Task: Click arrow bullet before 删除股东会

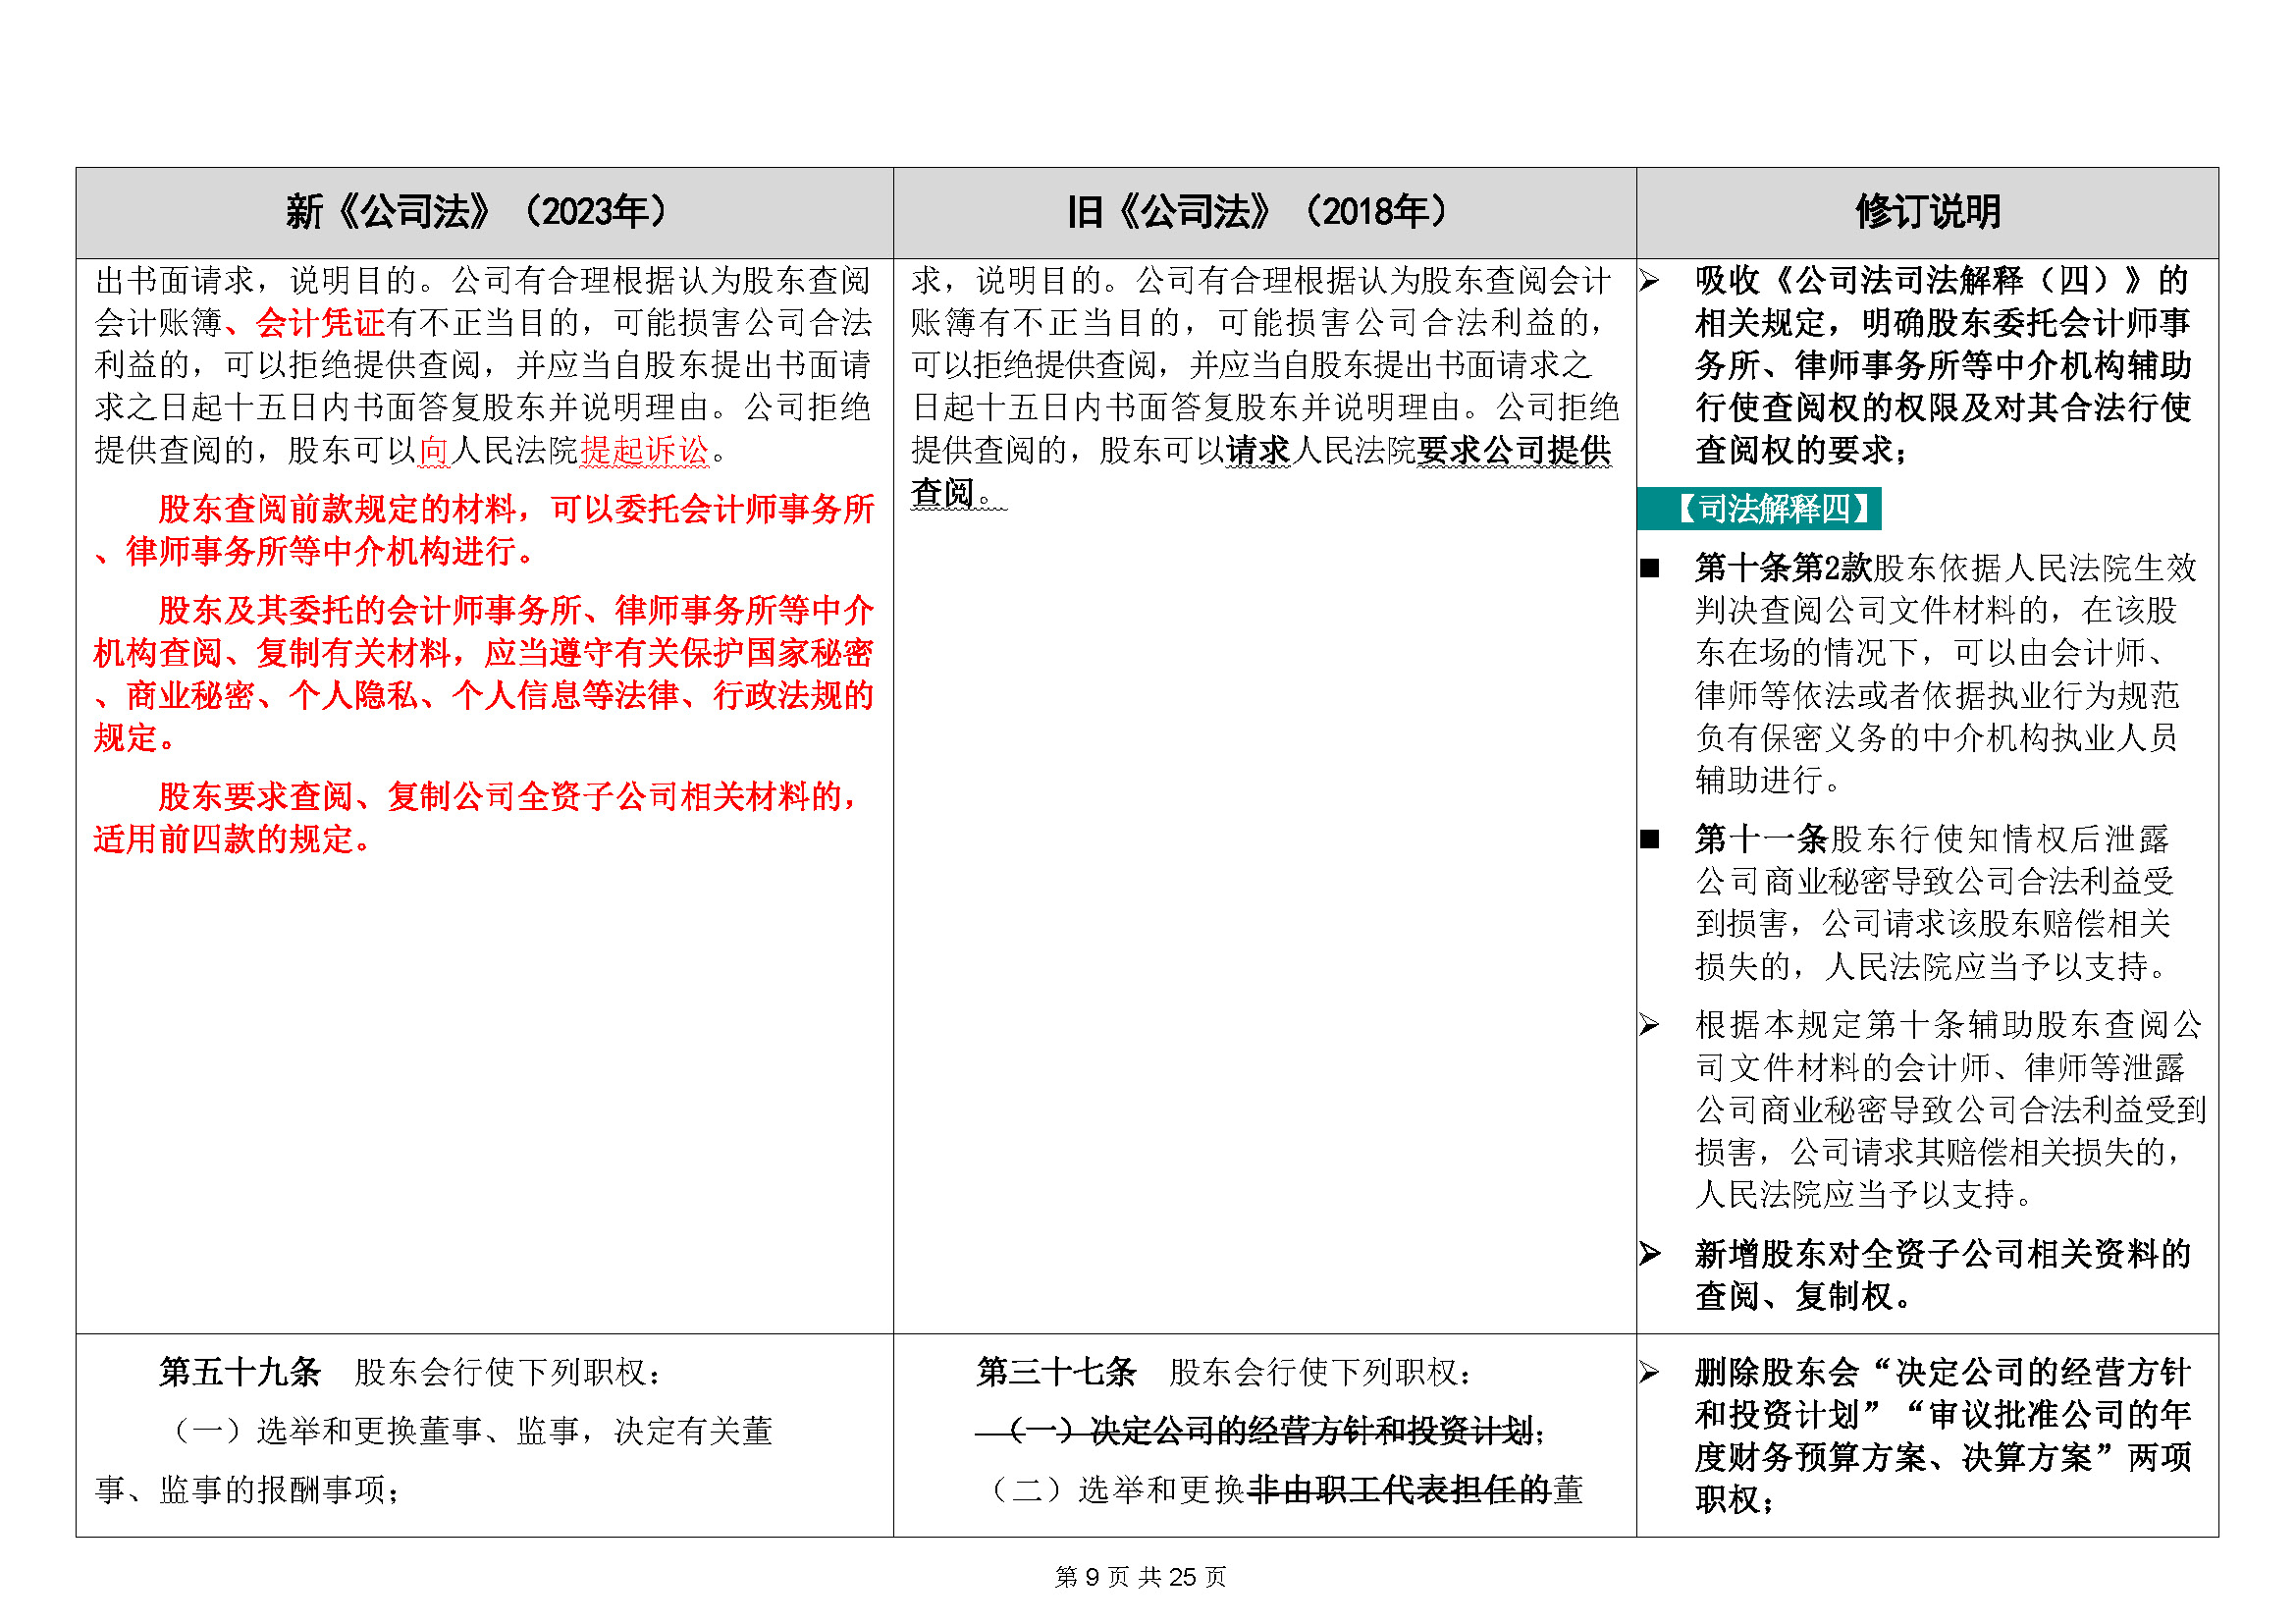Action: tap(1649, 1372)
